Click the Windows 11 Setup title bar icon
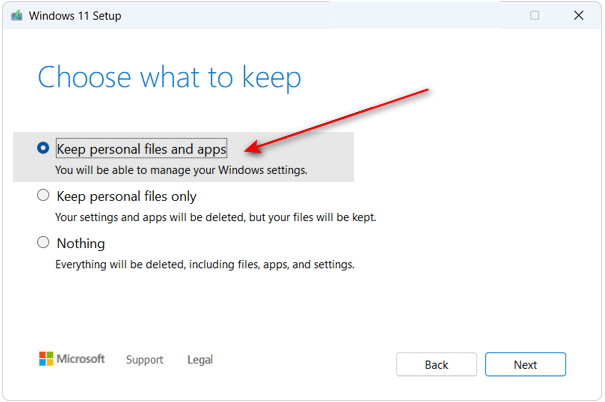The width and height of the screenshot is (605, 402). click(x=17, y=16)
